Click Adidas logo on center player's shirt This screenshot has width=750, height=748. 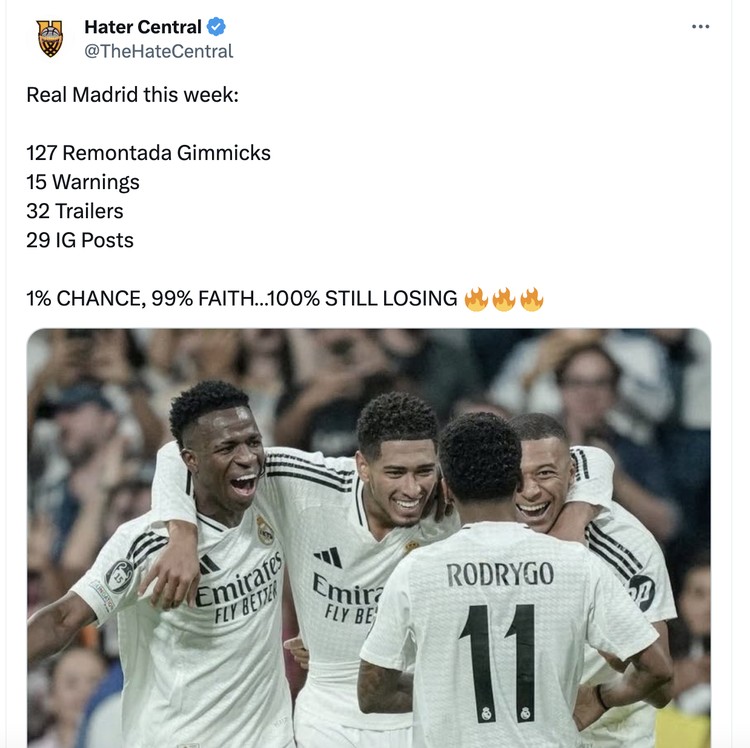(329, 557)
